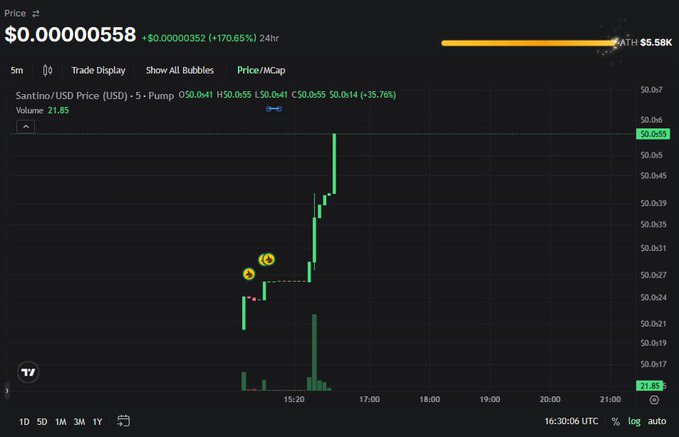This screenshot has width=679, height=437.
Task: Click Show All Bubbles
Action: point(180,70)
